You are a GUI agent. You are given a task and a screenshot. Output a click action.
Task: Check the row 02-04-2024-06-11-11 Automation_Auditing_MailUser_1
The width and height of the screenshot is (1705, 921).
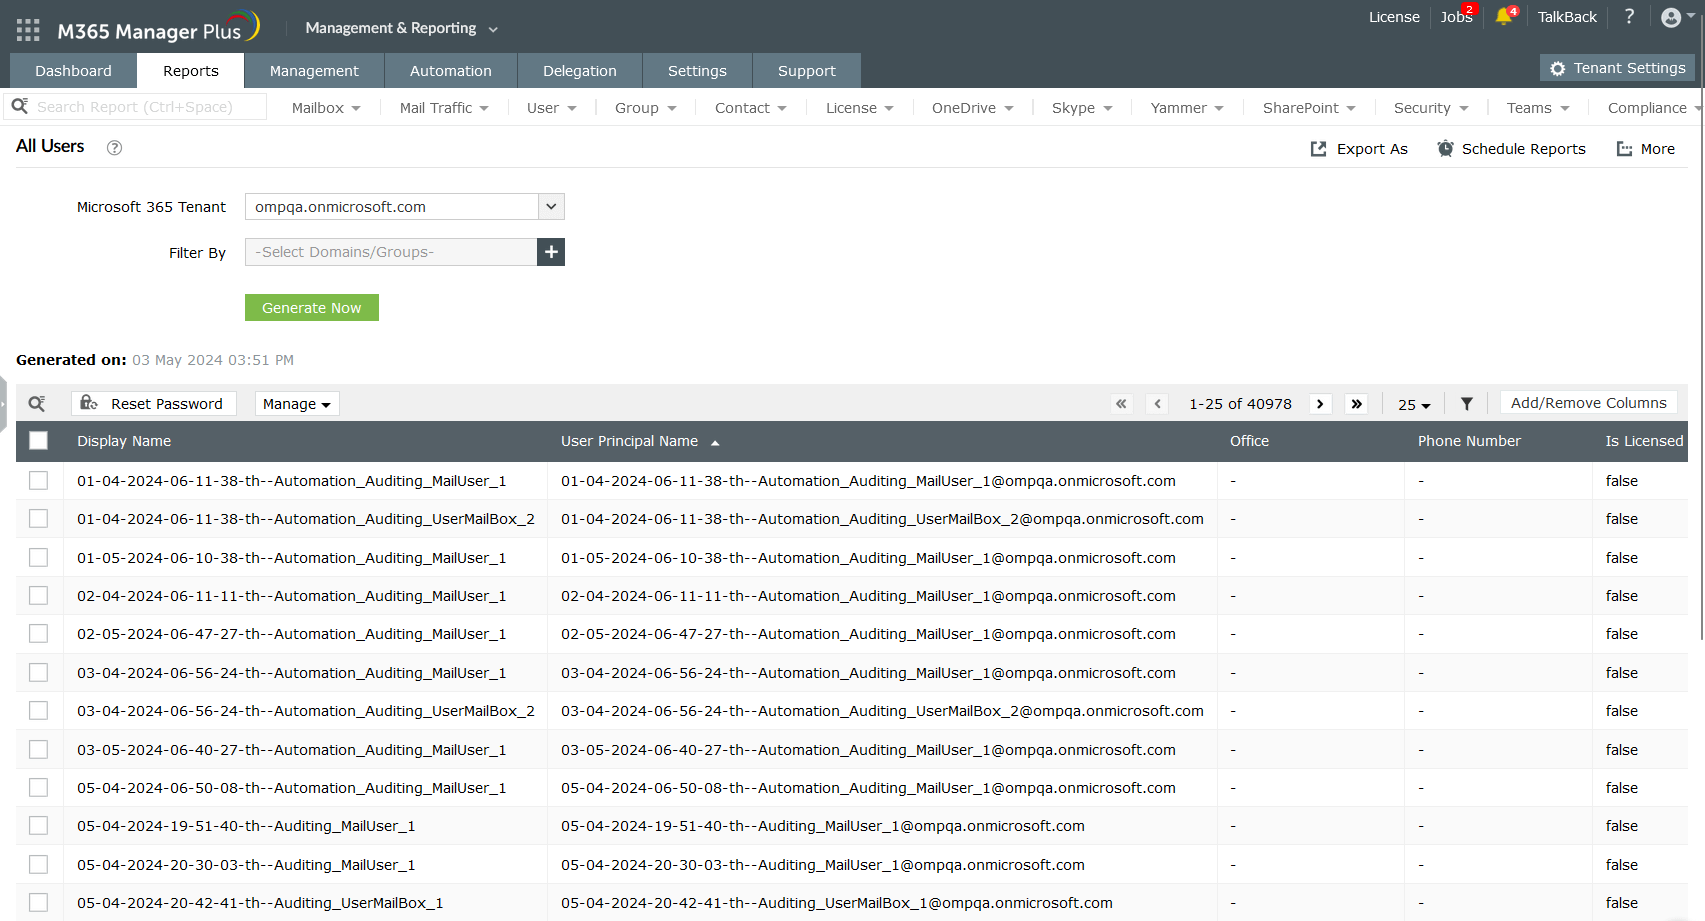pyautogui.click(x=38, y=596)
